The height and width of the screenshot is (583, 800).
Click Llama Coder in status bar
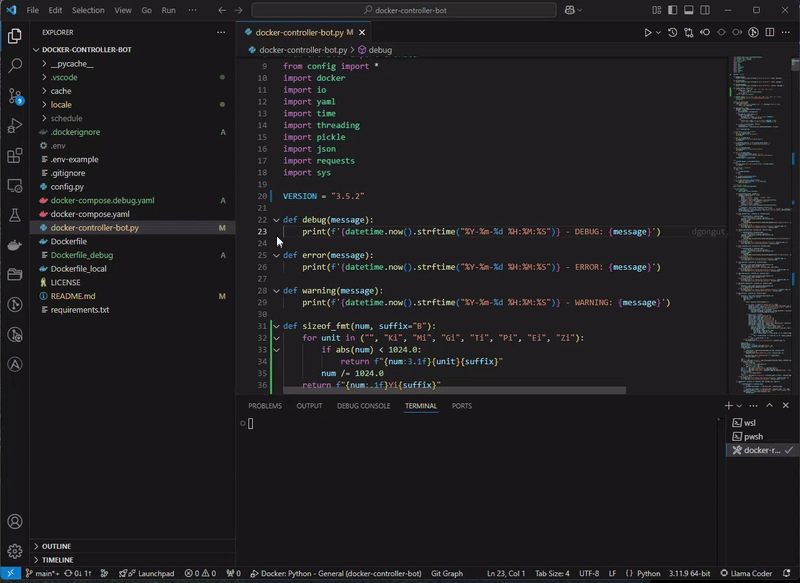[750, 574]
